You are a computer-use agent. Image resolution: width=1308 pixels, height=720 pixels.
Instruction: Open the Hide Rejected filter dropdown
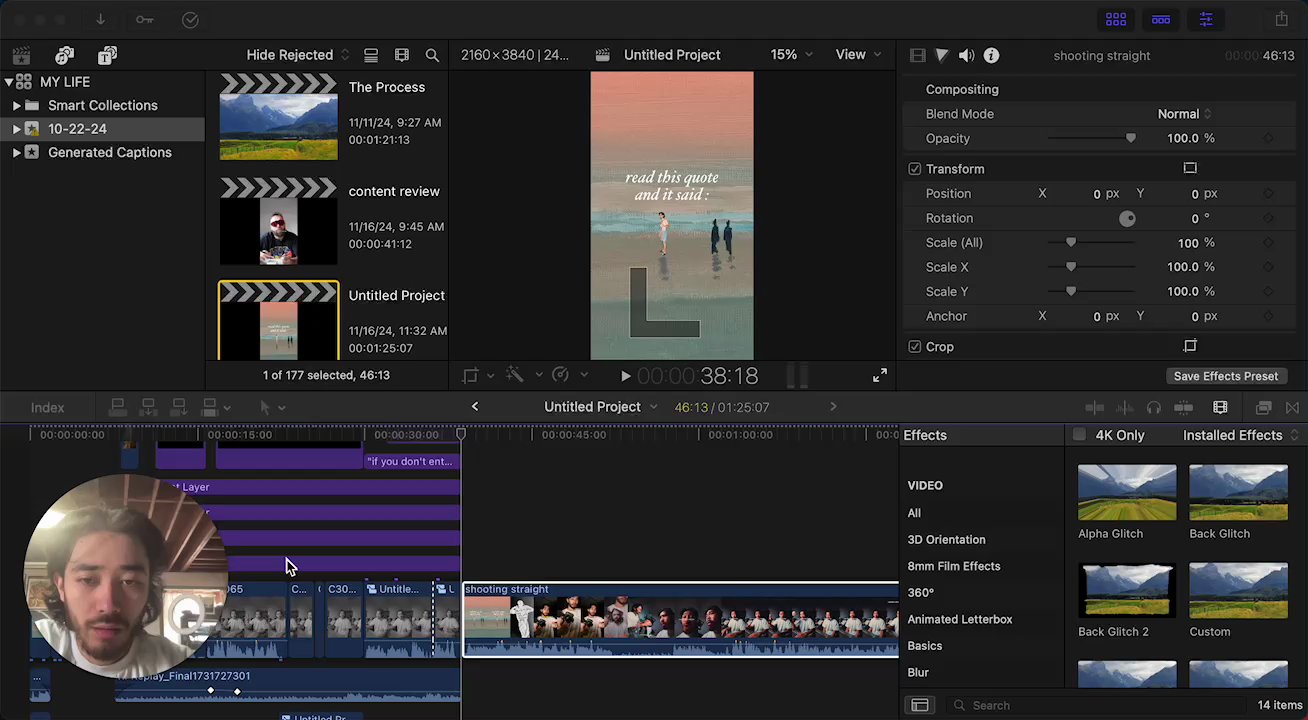(x=298, y=55)
